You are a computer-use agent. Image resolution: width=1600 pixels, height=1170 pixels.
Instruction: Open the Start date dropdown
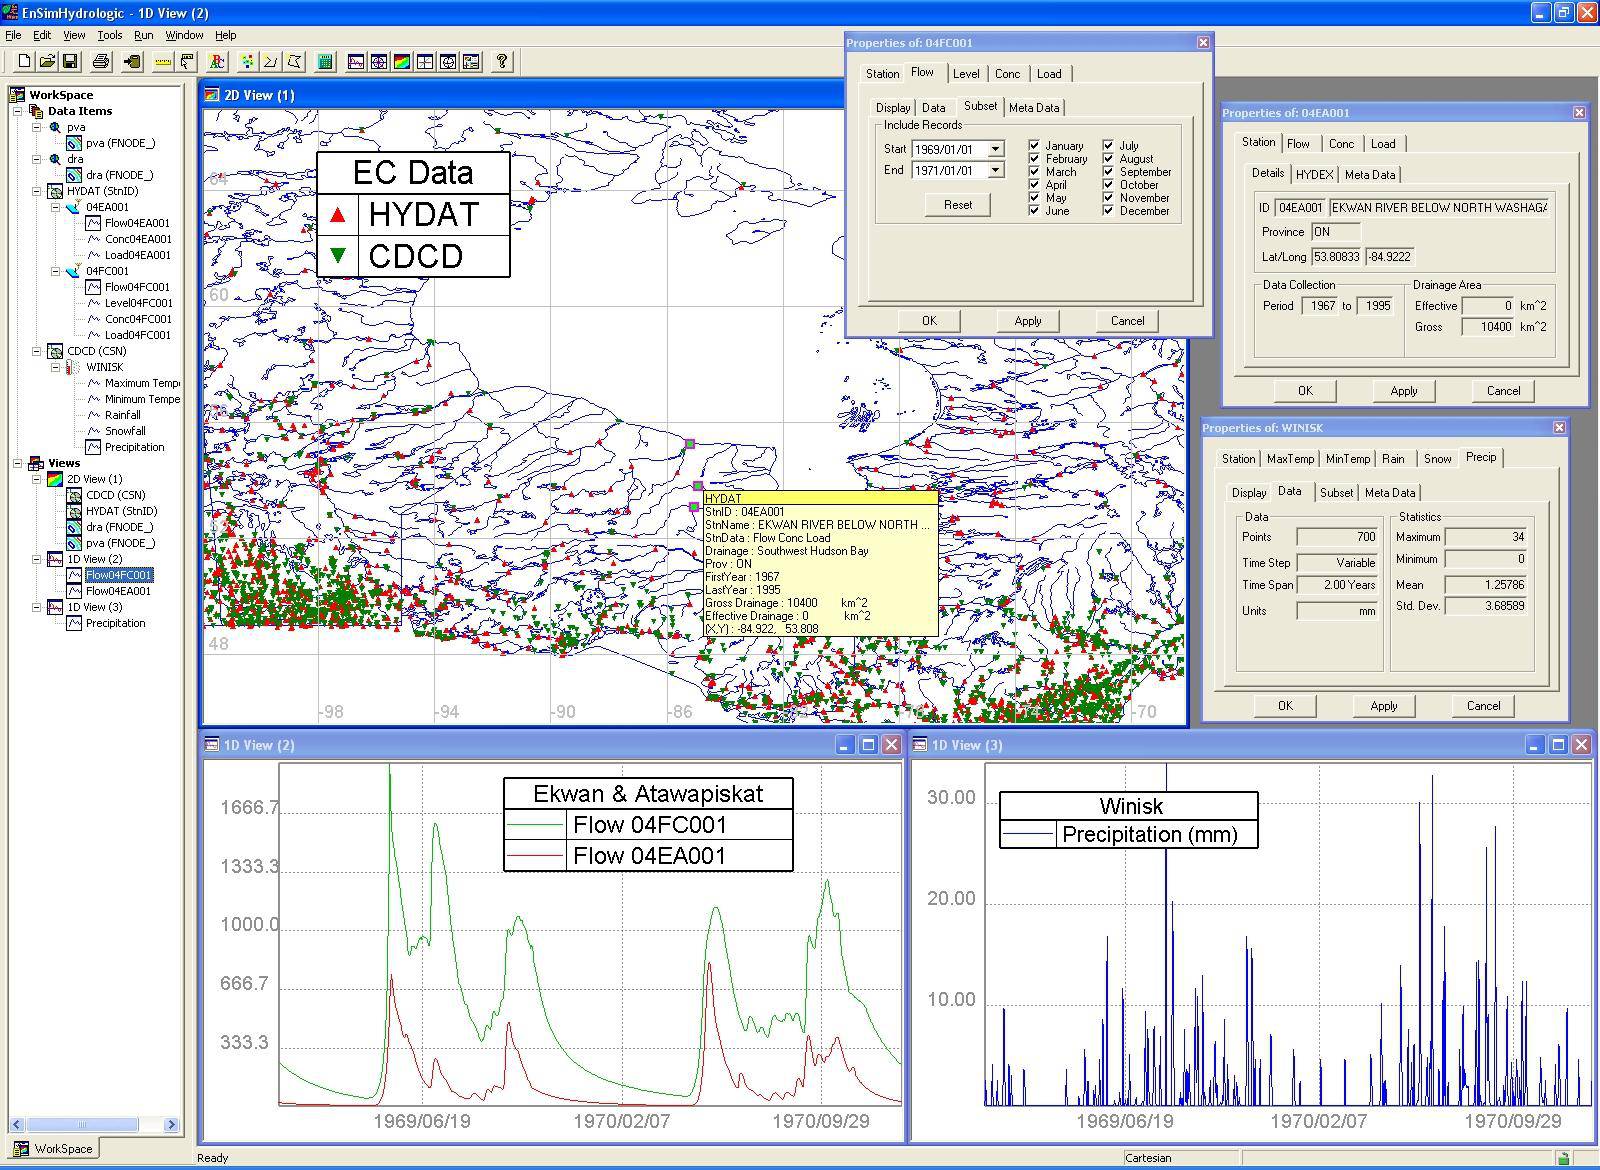pos(995,149)
